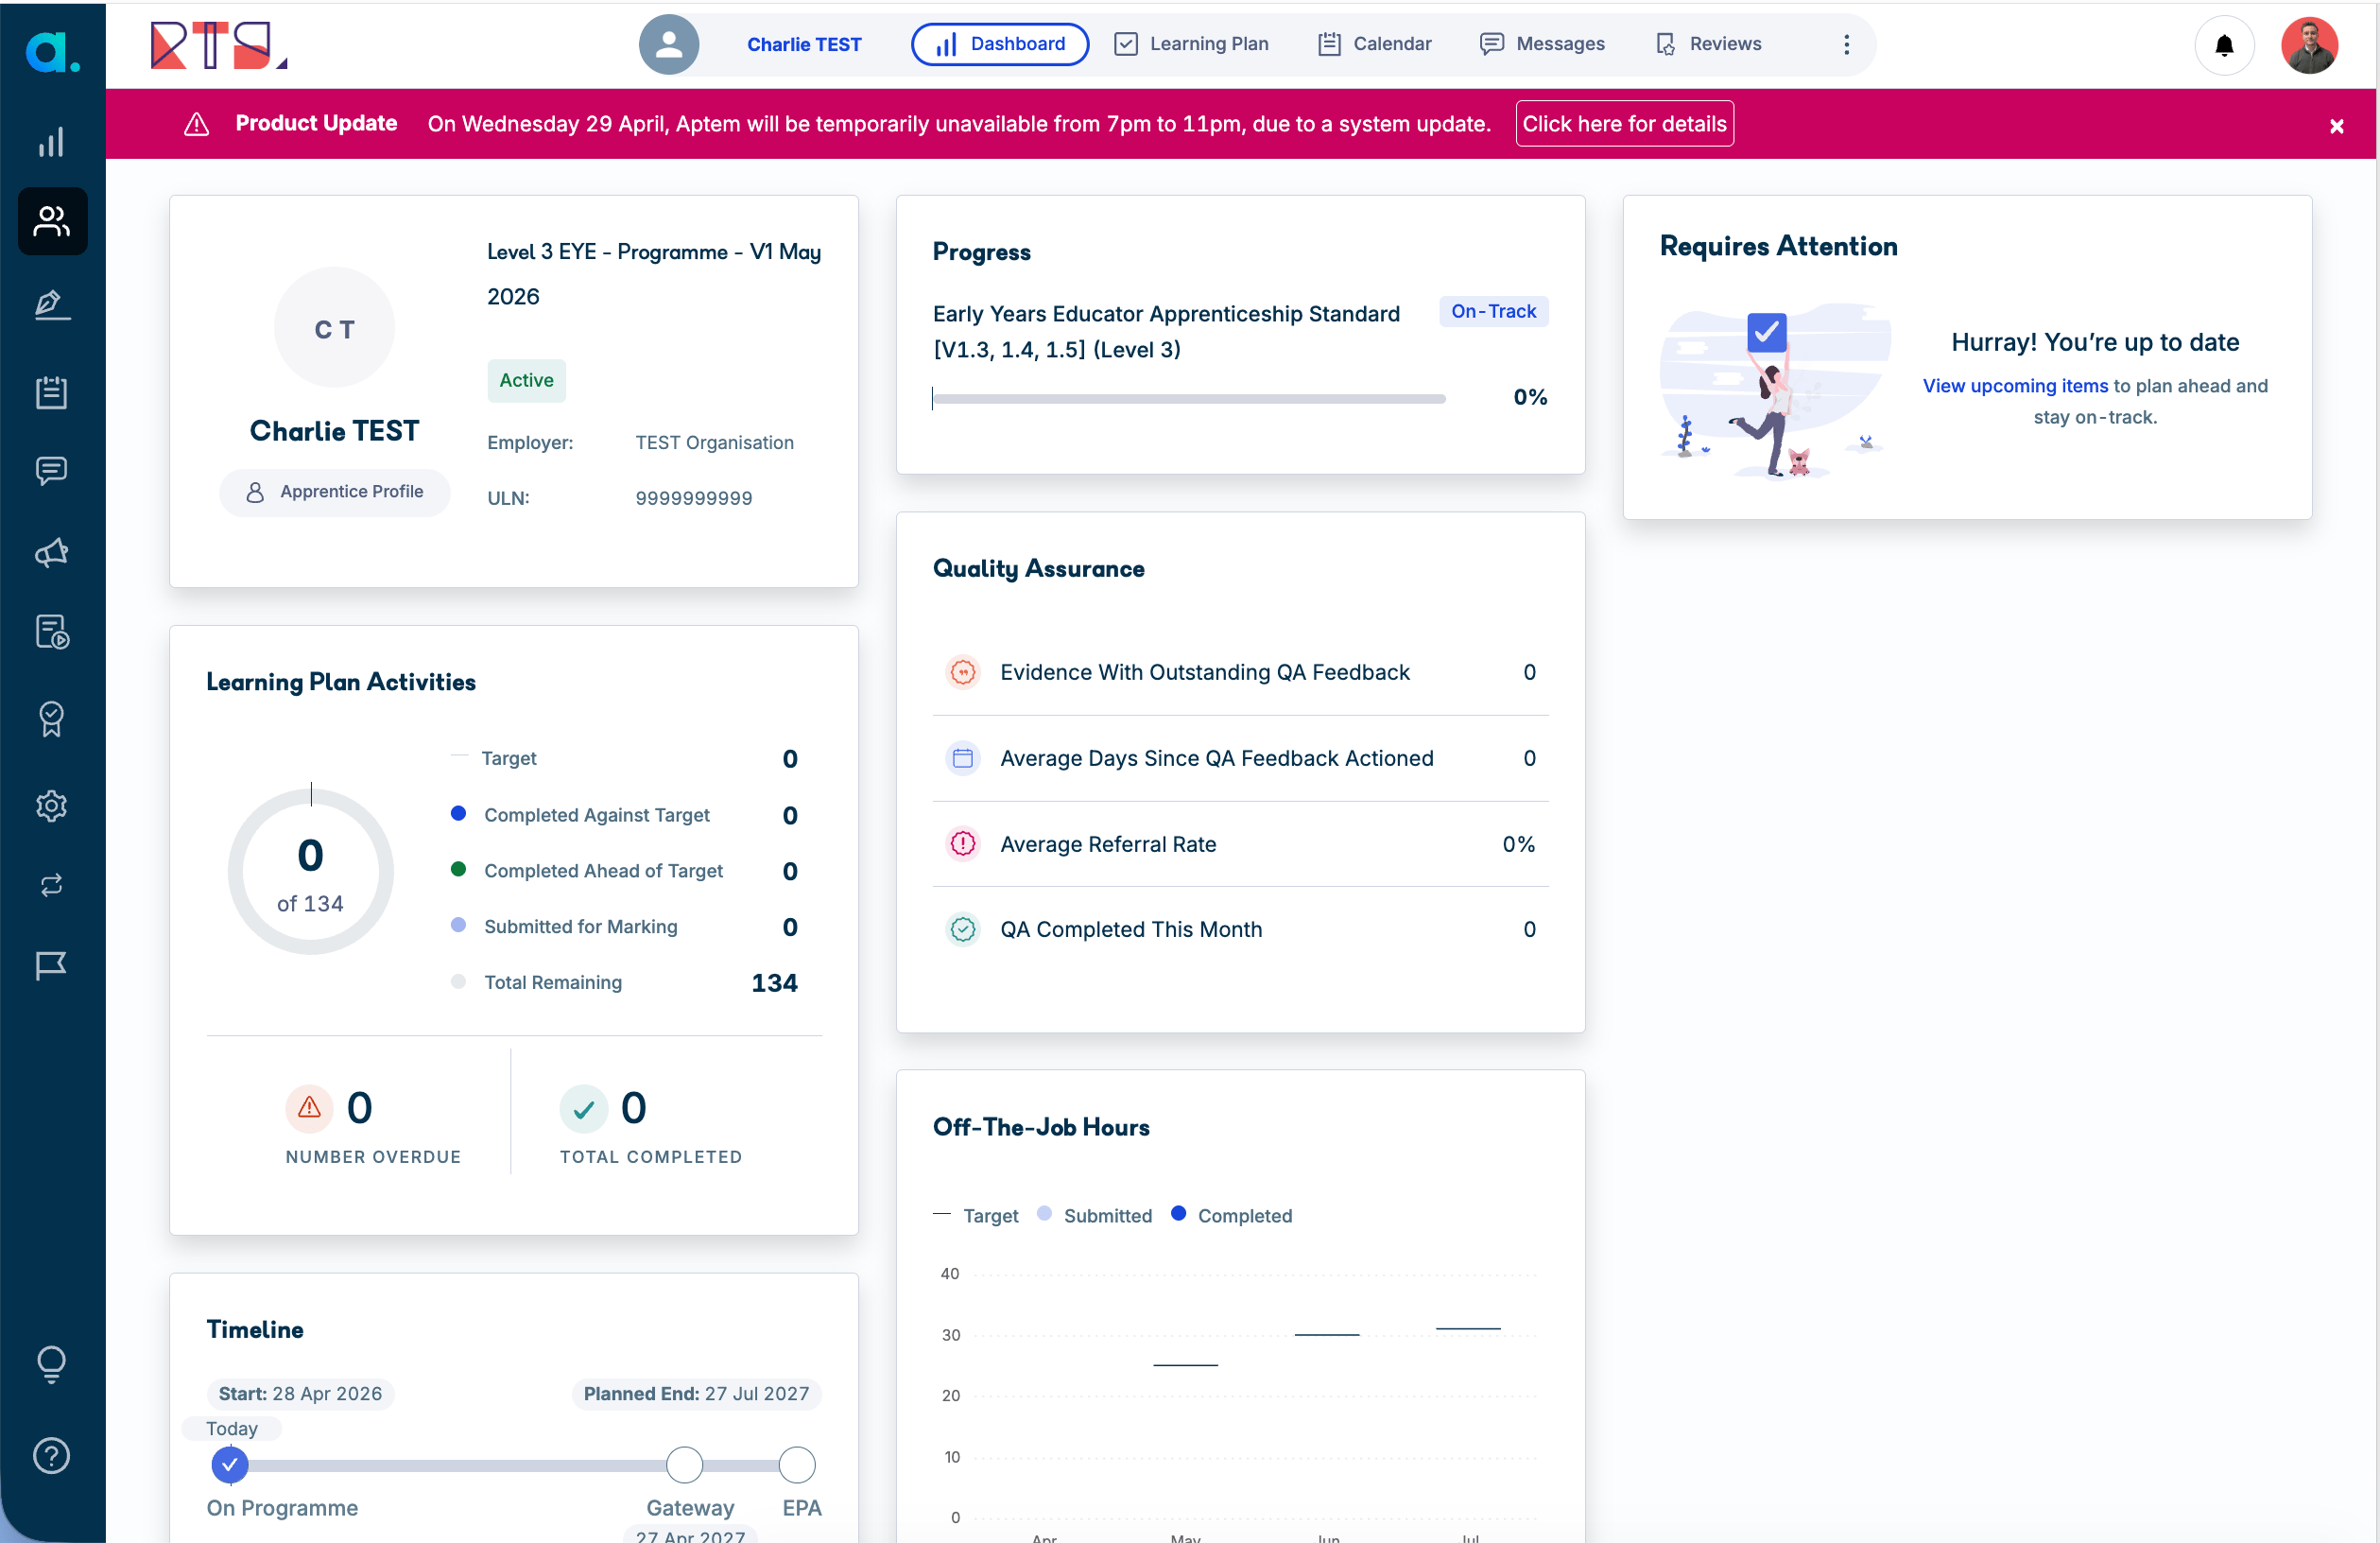Expand the three-dot more options menu

pos(1846,44)
